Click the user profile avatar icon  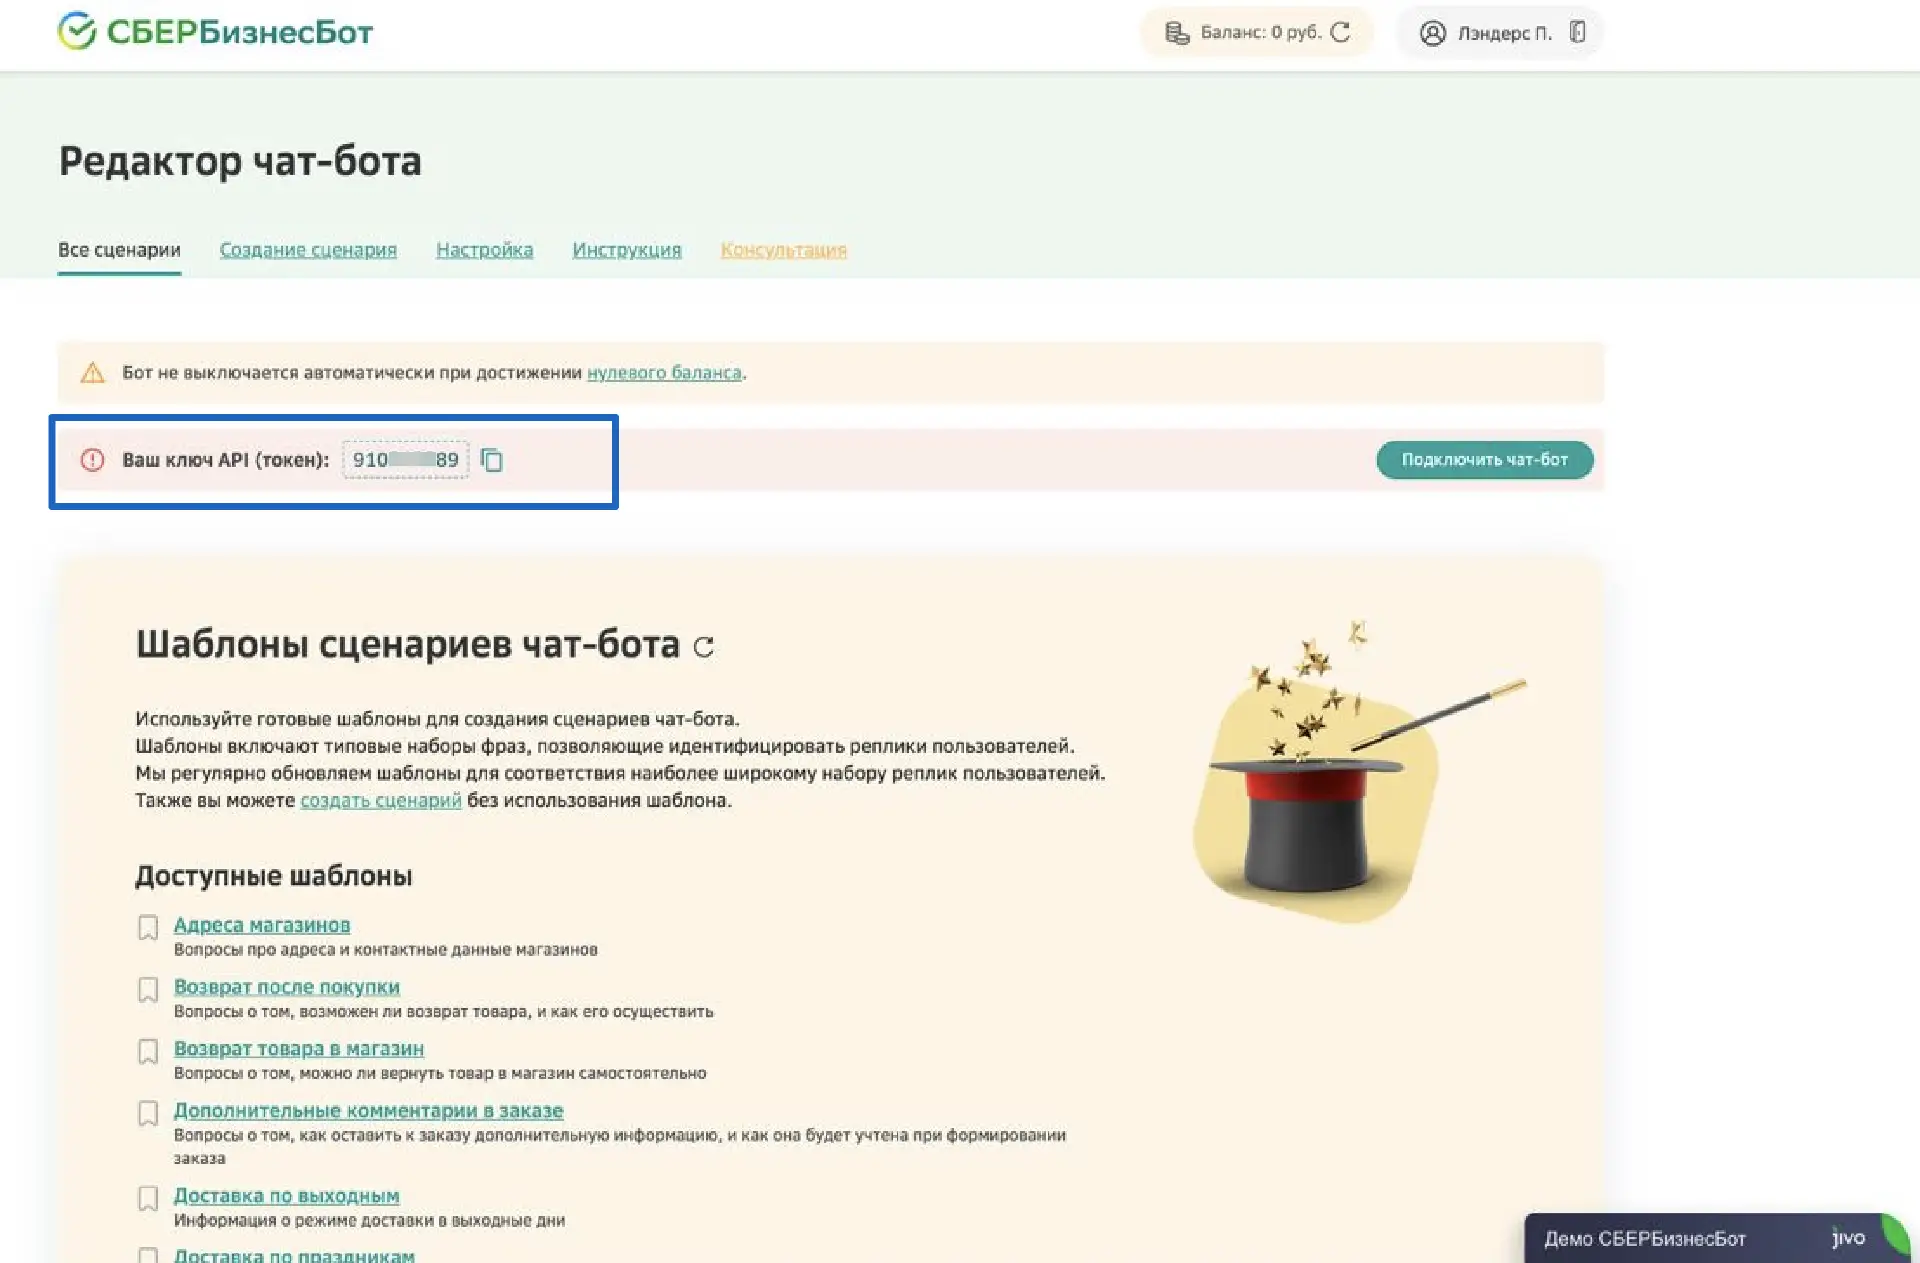point(1432,33)
